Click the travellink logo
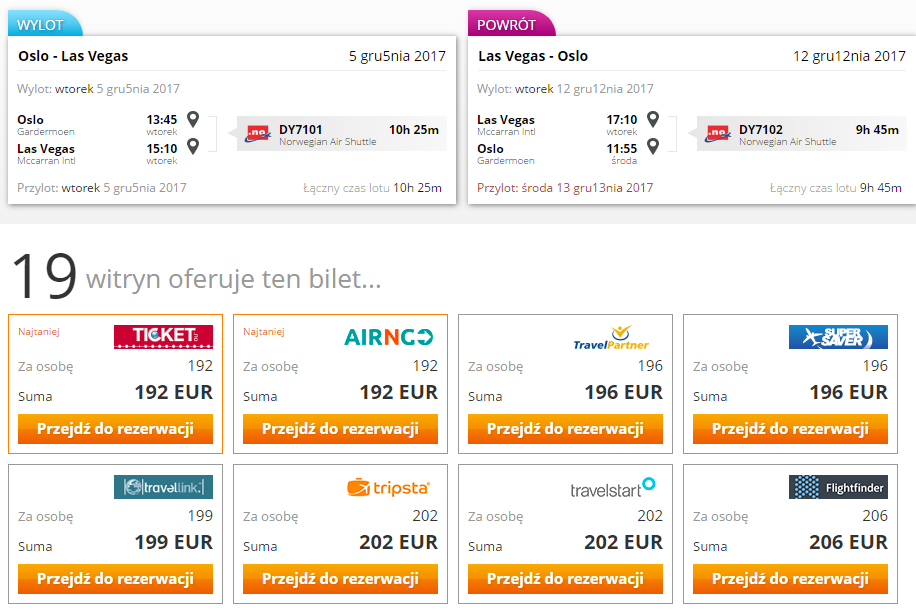Image resolution: width=916 pixels, height=609 pixels. click(163, 487)
